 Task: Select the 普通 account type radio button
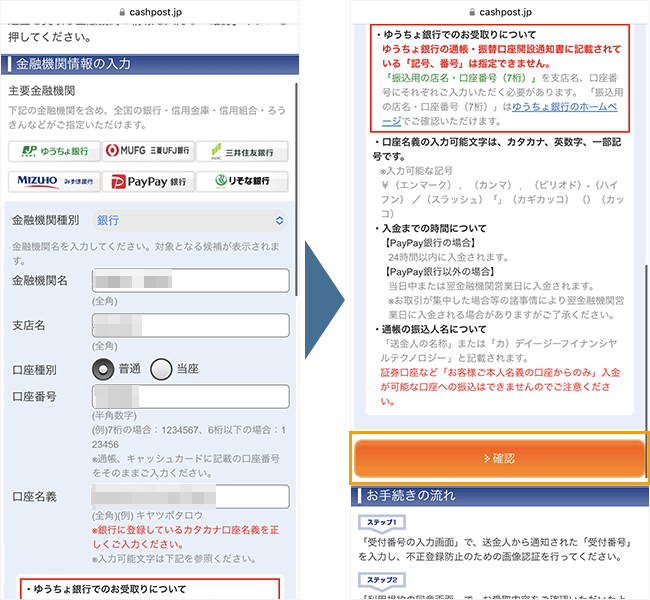click(x=103, y=369)
